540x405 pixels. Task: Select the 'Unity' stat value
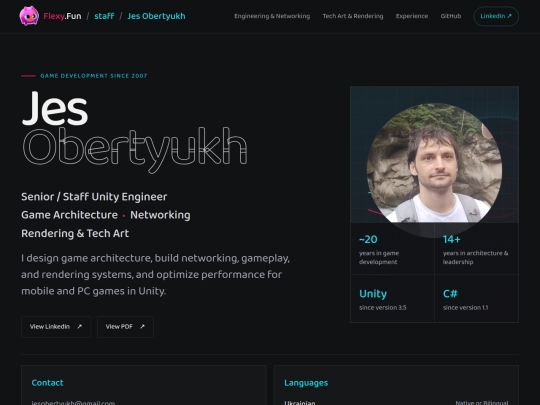click(373, 294)
